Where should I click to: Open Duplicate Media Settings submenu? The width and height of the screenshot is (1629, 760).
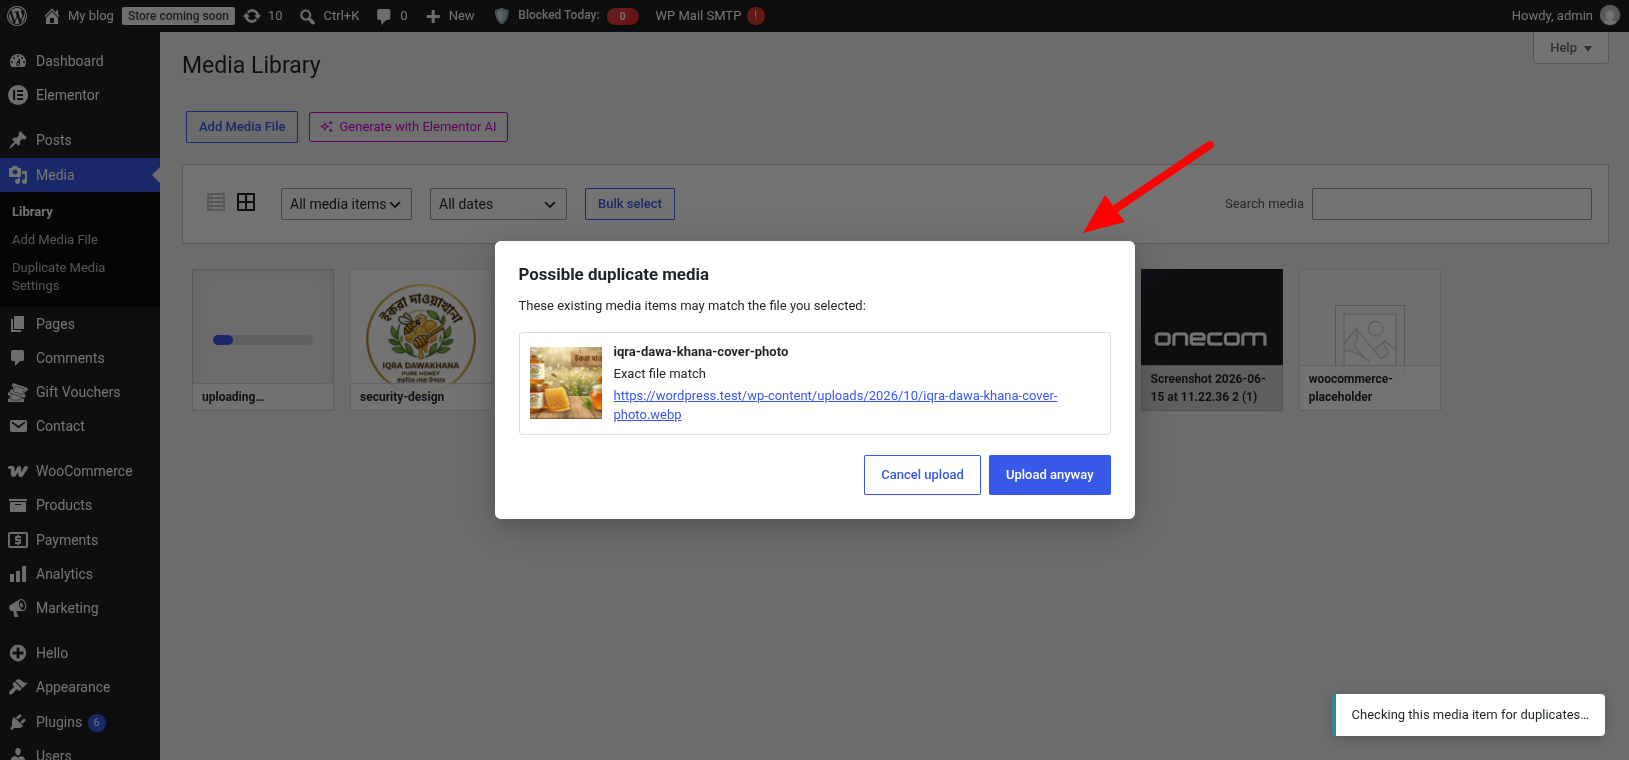[x=58, y=277]
